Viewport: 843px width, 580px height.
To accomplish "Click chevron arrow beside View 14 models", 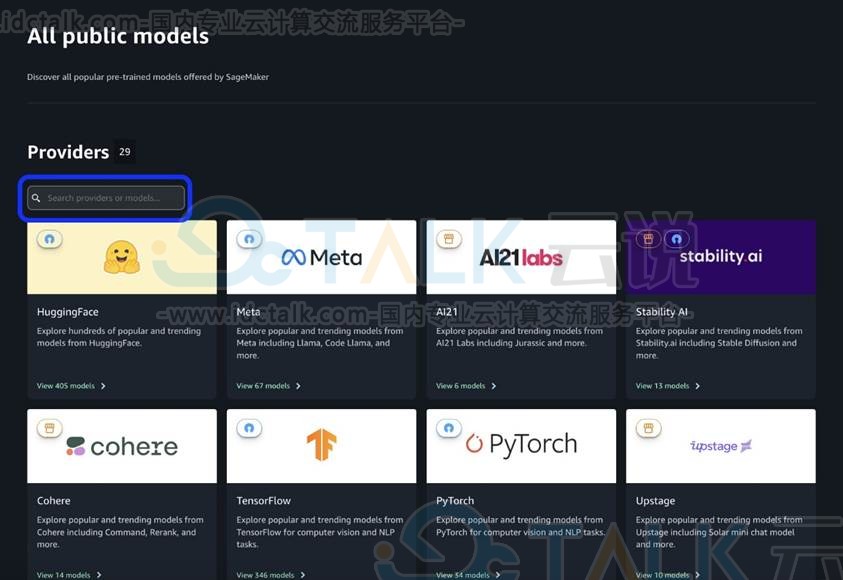I will (99, 575).
